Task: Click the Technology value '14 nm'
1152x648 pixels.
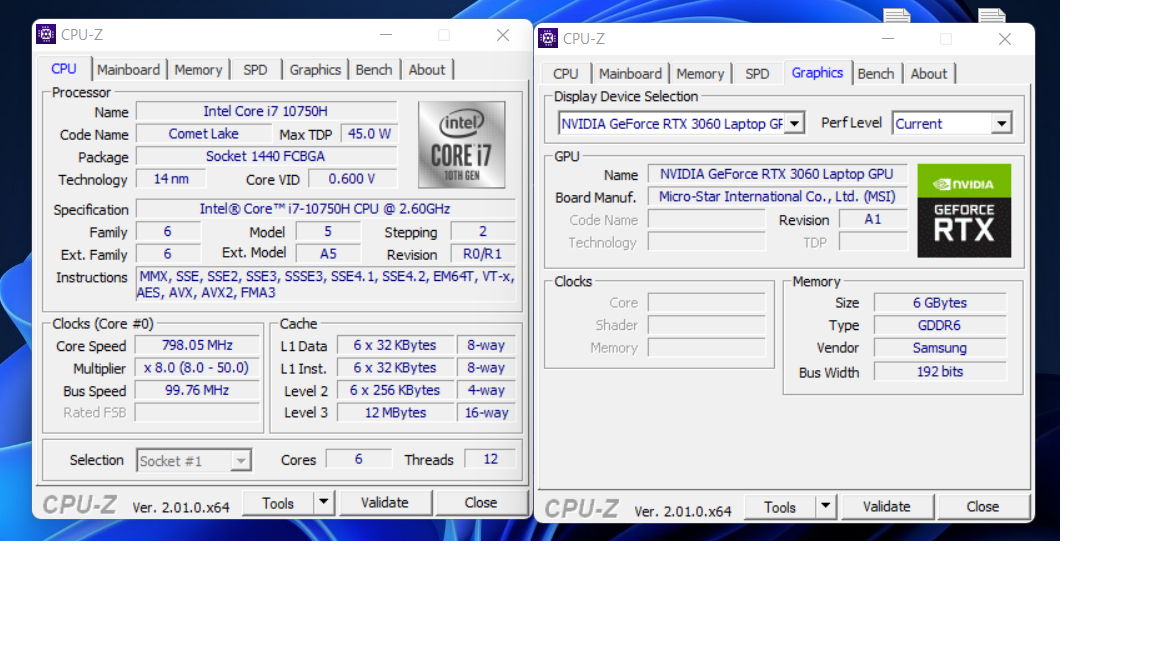Action: [171, 179]
